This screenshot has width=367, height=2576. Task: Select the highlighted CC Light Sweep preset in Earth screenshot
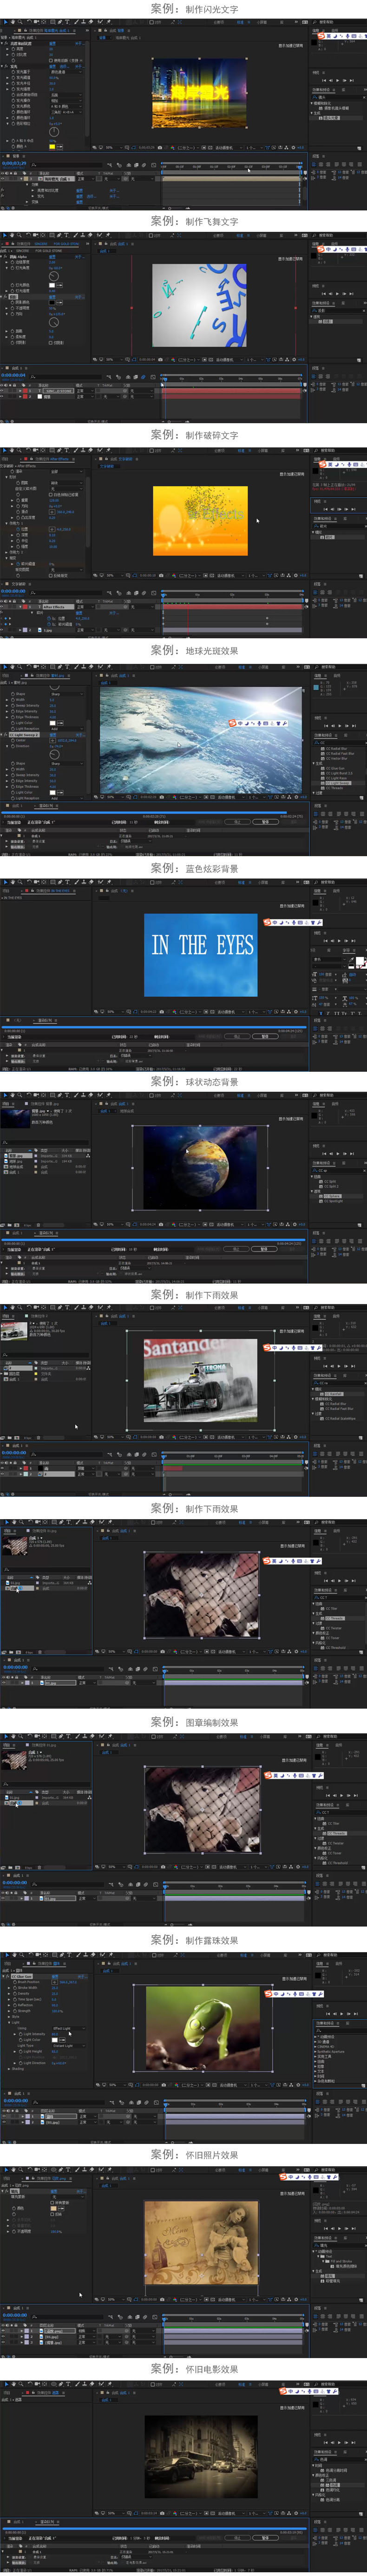tap(340, 783)
